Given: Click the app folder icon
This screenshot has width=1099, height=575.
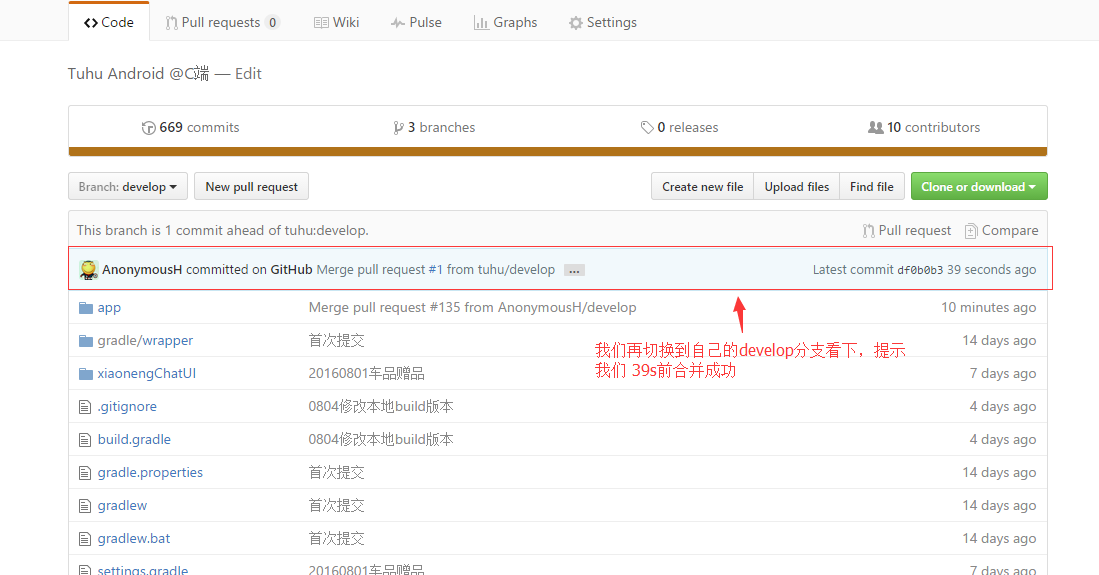Looking at the screenshot, I should click(x=86, y=308).
